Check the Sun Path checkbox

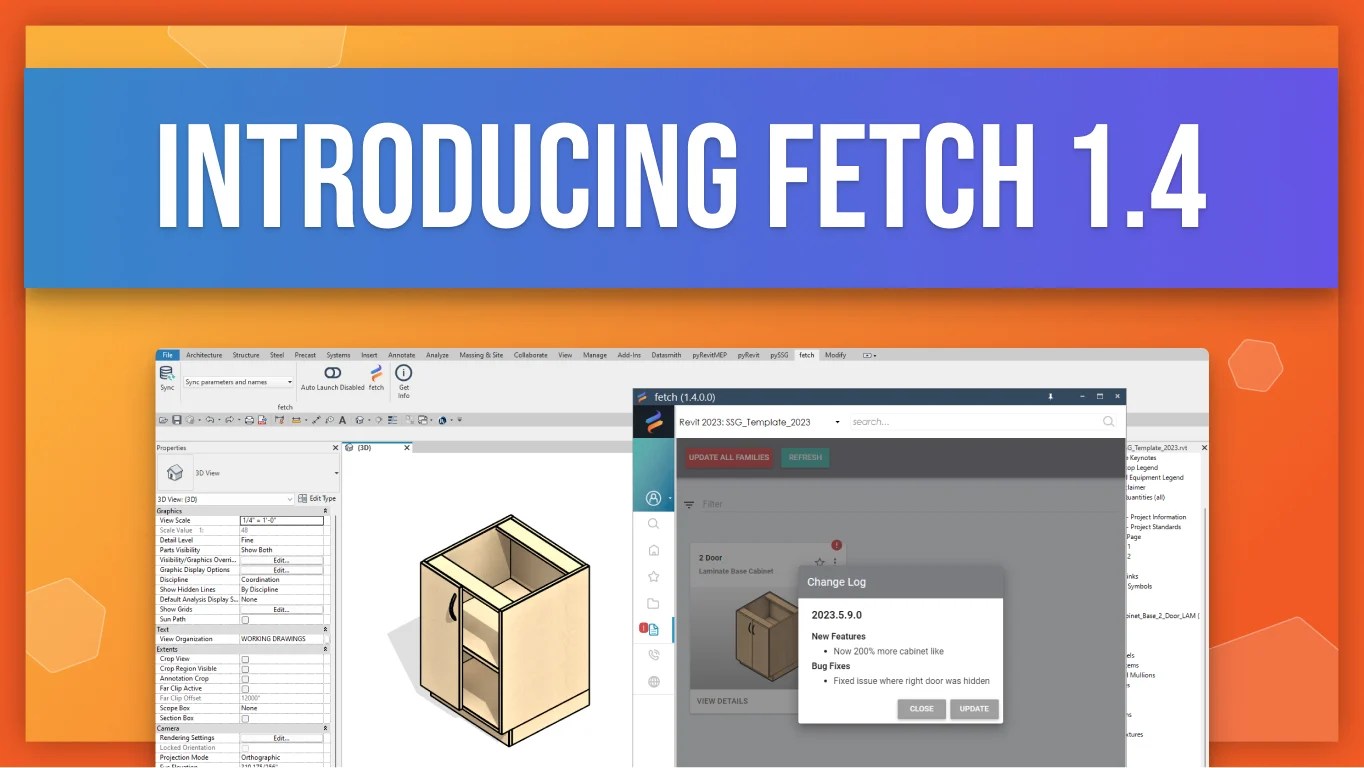[245, 619]
